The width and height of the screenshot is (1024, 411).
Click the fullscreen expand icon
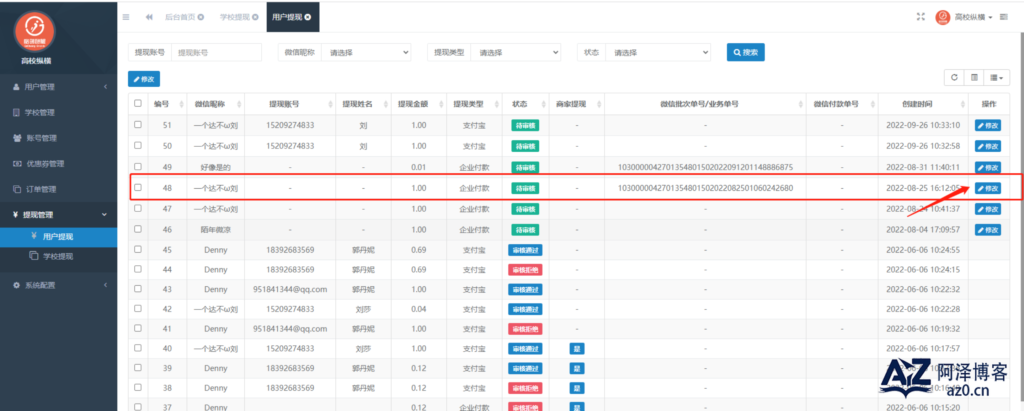point(921,17)
